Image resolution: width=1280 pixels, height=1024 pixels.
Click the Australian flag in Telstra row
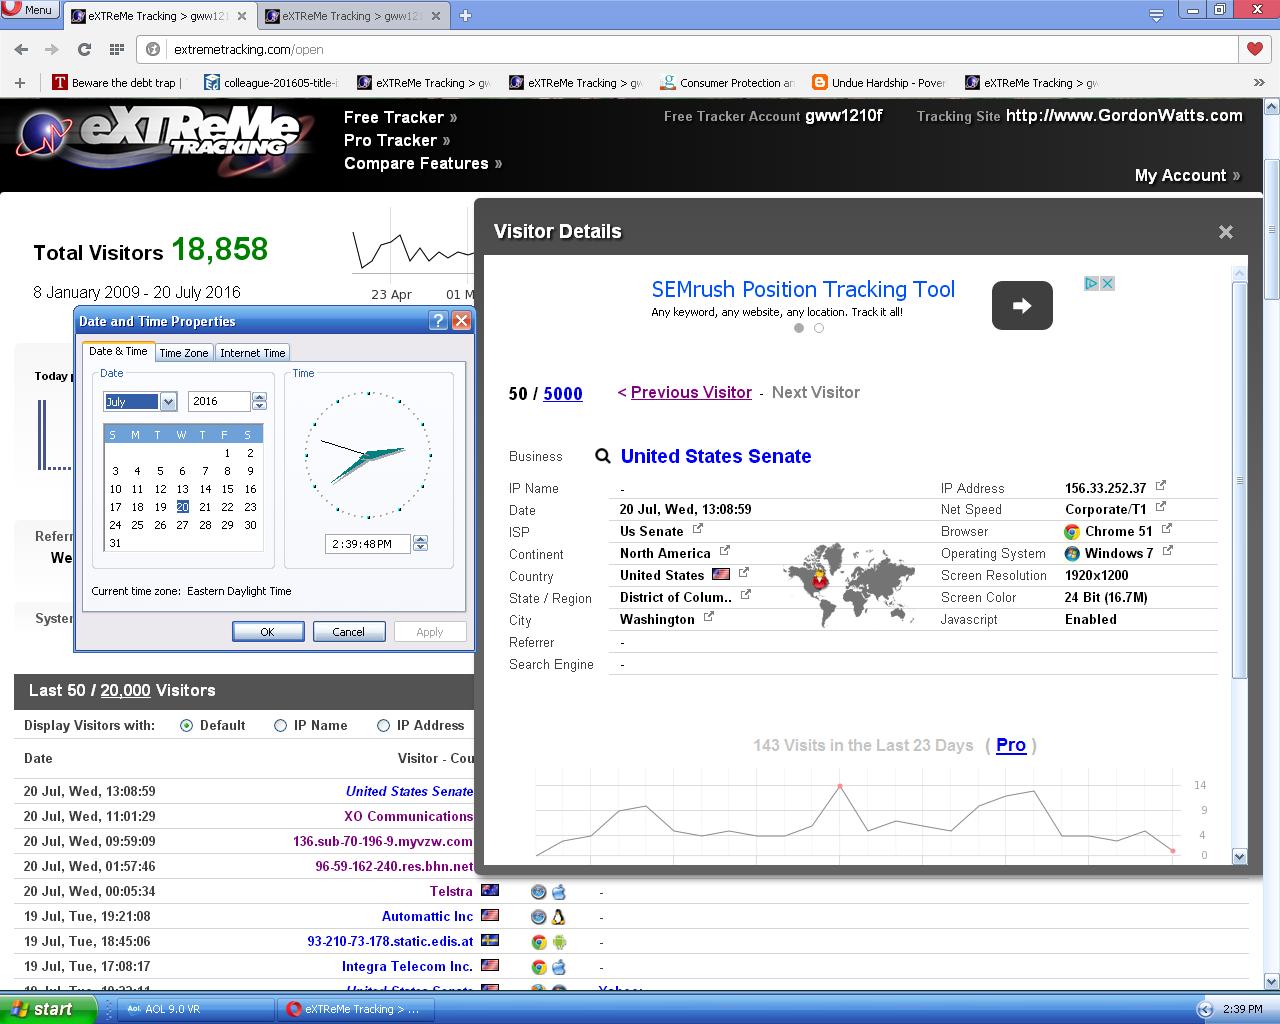(x=490, y=890)
